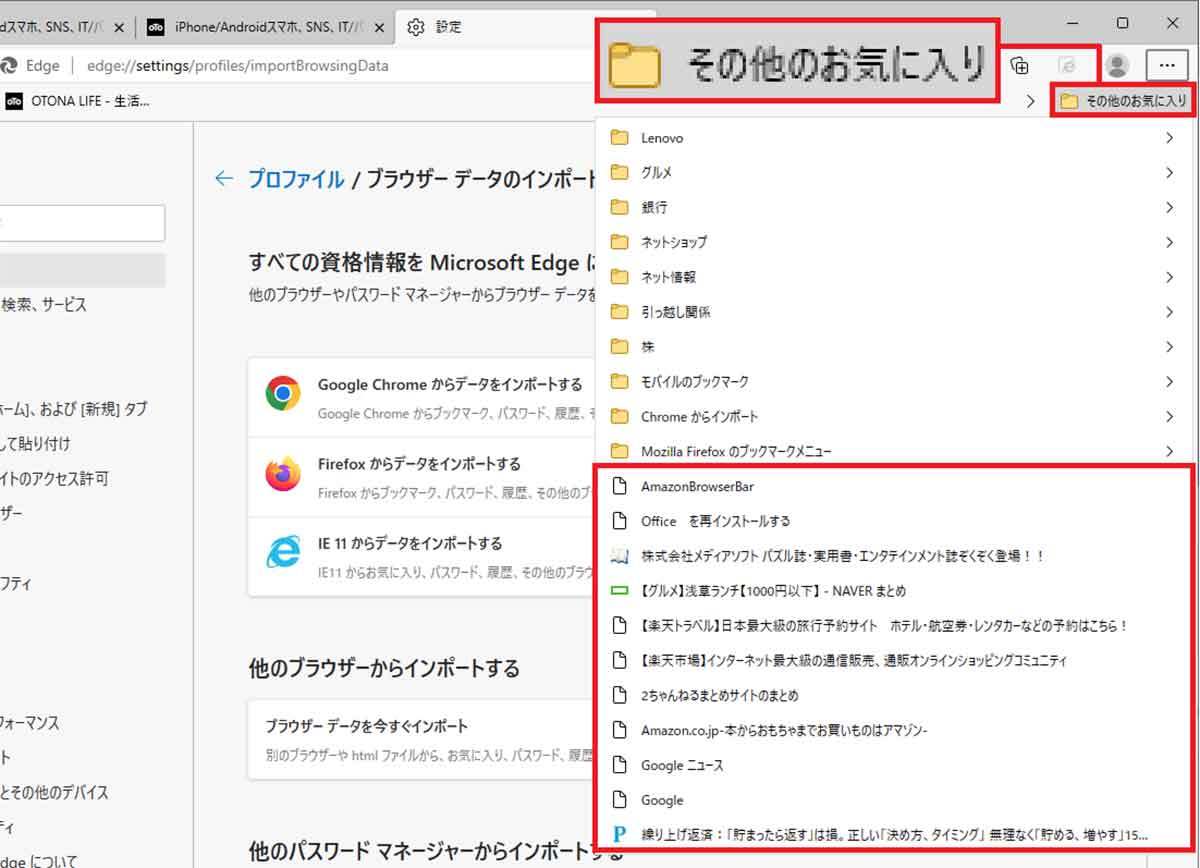
Task: Open 【楽天トラベル】 travel site favorite
Action: point(895,626)
